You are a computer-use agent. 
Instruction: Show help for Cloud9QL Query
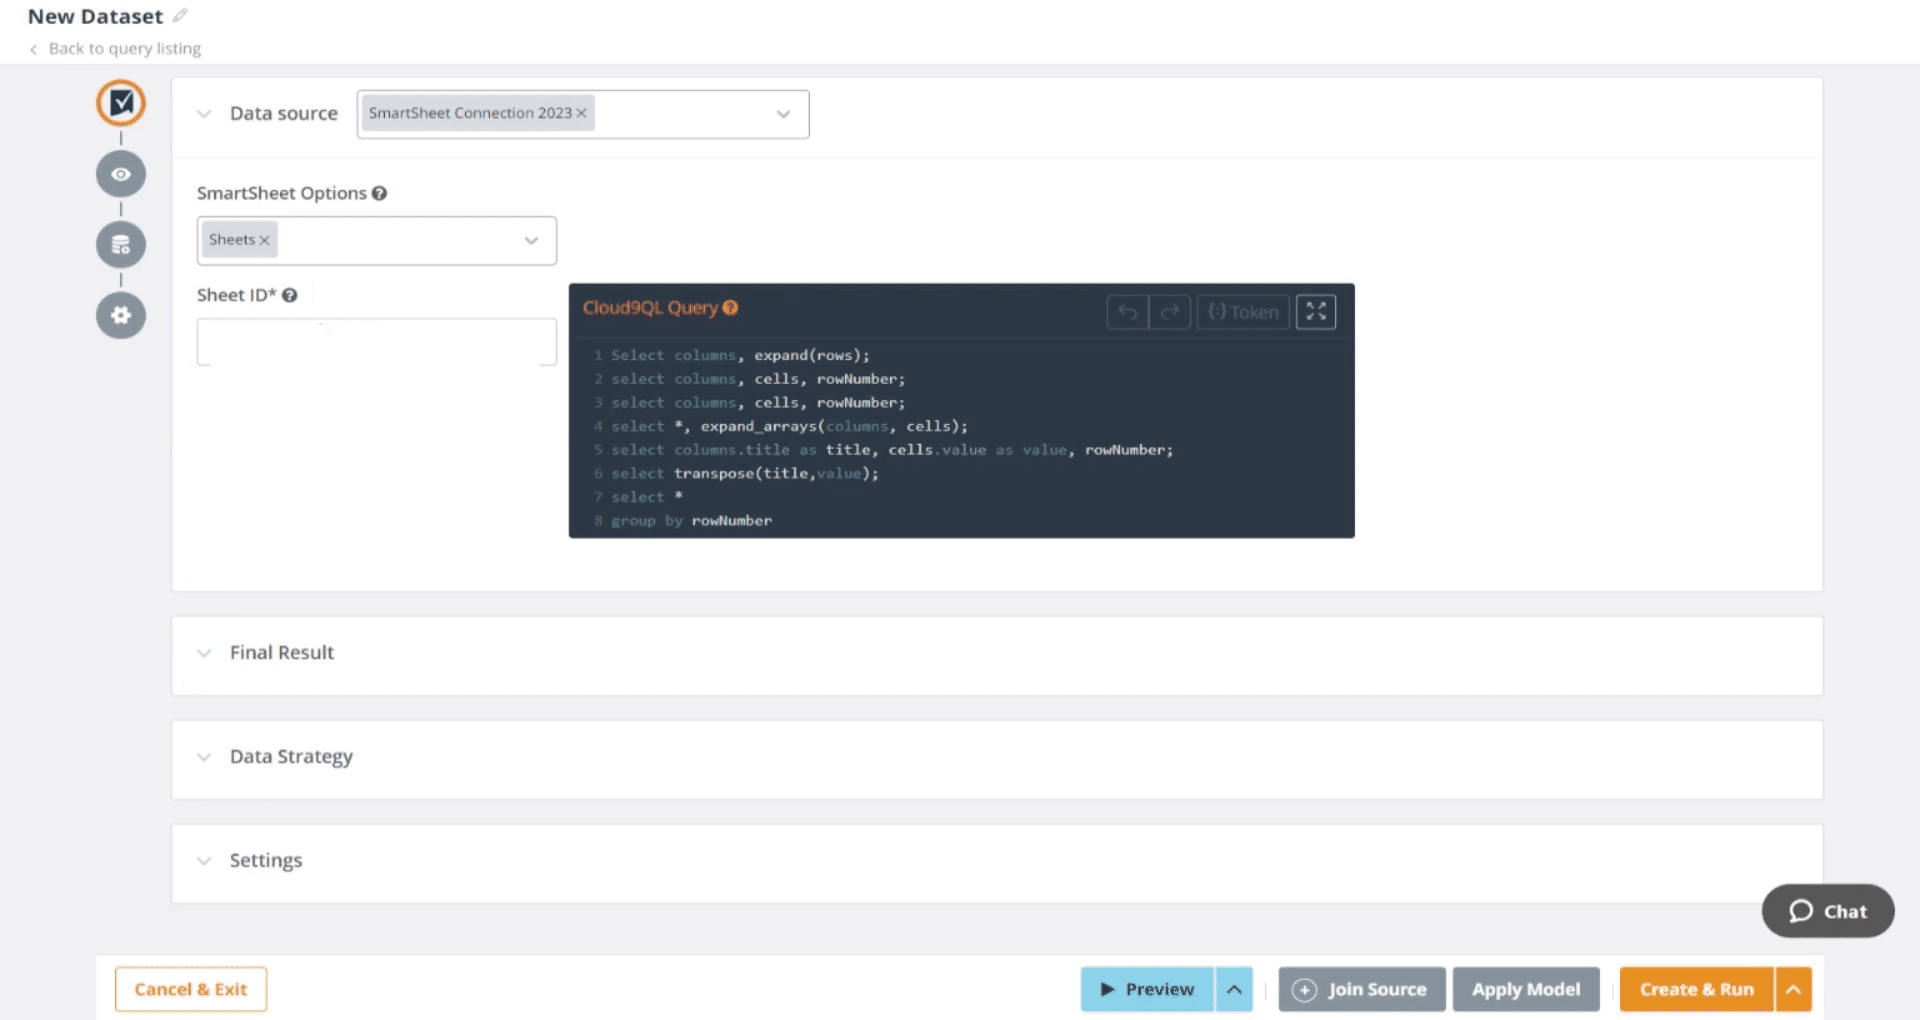pos(731,308)
